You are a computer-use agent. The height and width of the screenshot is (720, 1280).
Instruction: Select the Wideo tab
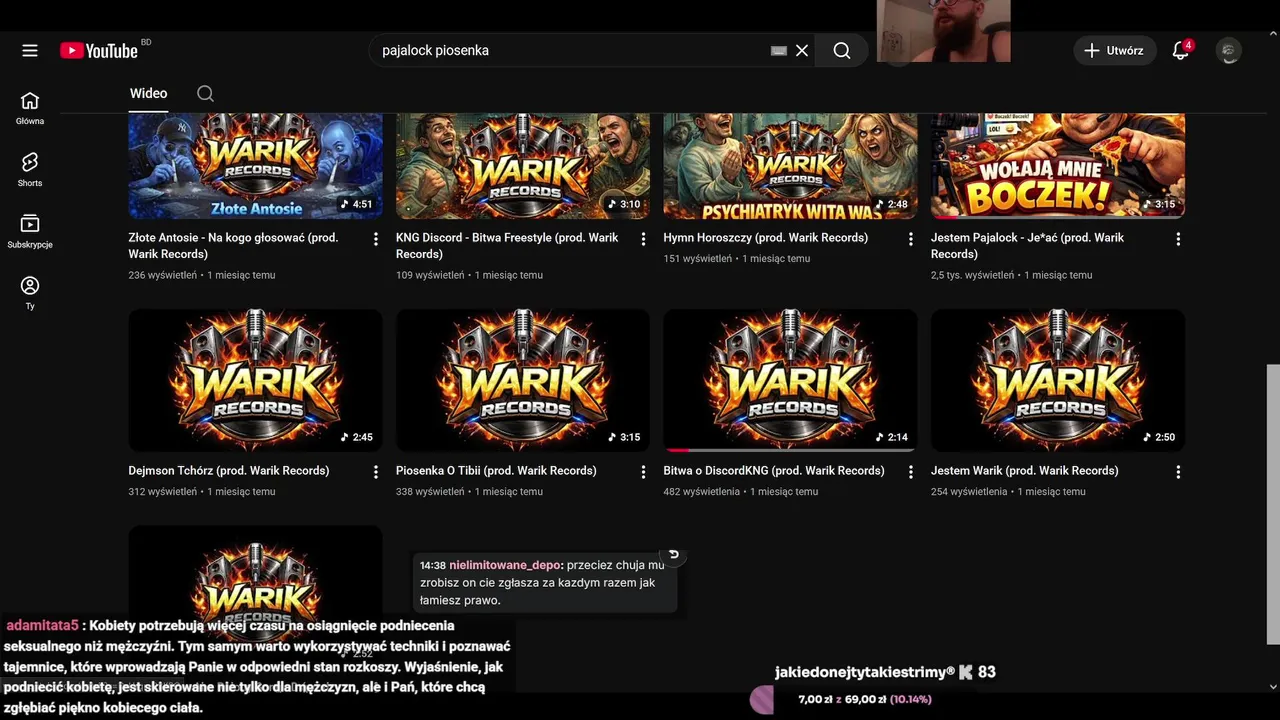click(148, 93)
